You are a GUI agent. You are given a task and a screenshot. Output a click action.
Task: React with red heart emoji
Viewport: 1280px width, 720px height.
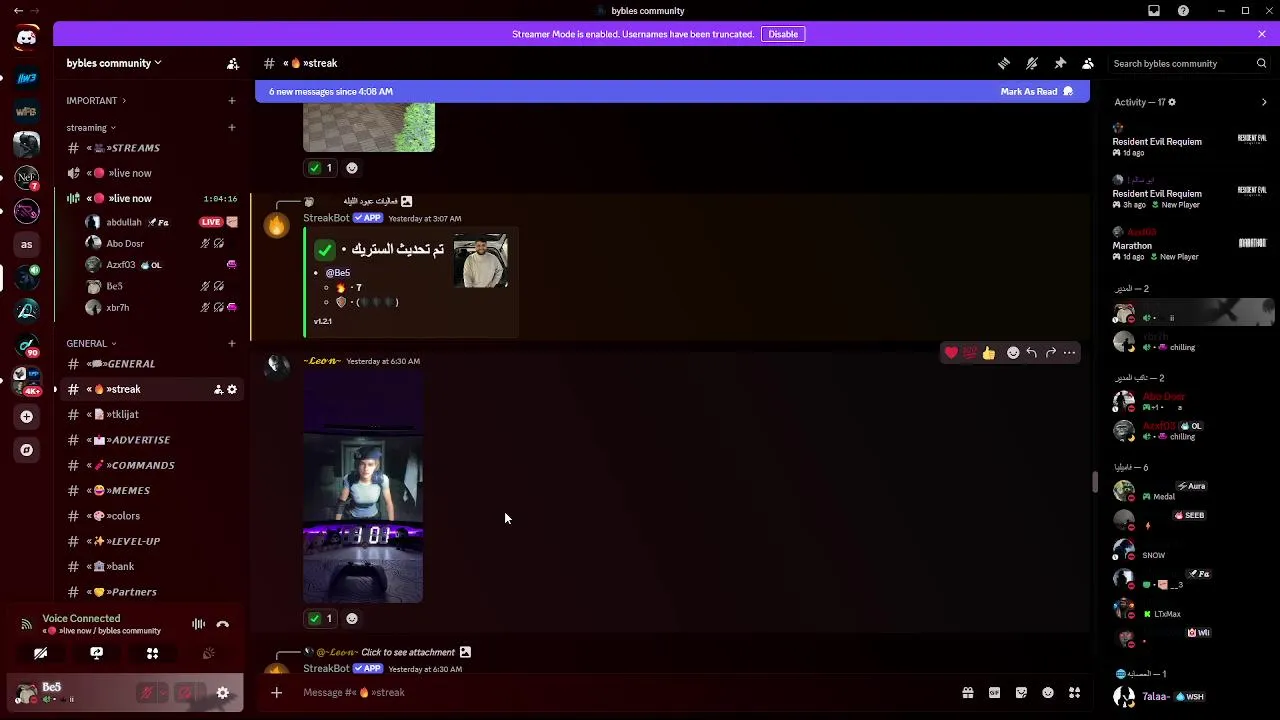click(951, 352)
